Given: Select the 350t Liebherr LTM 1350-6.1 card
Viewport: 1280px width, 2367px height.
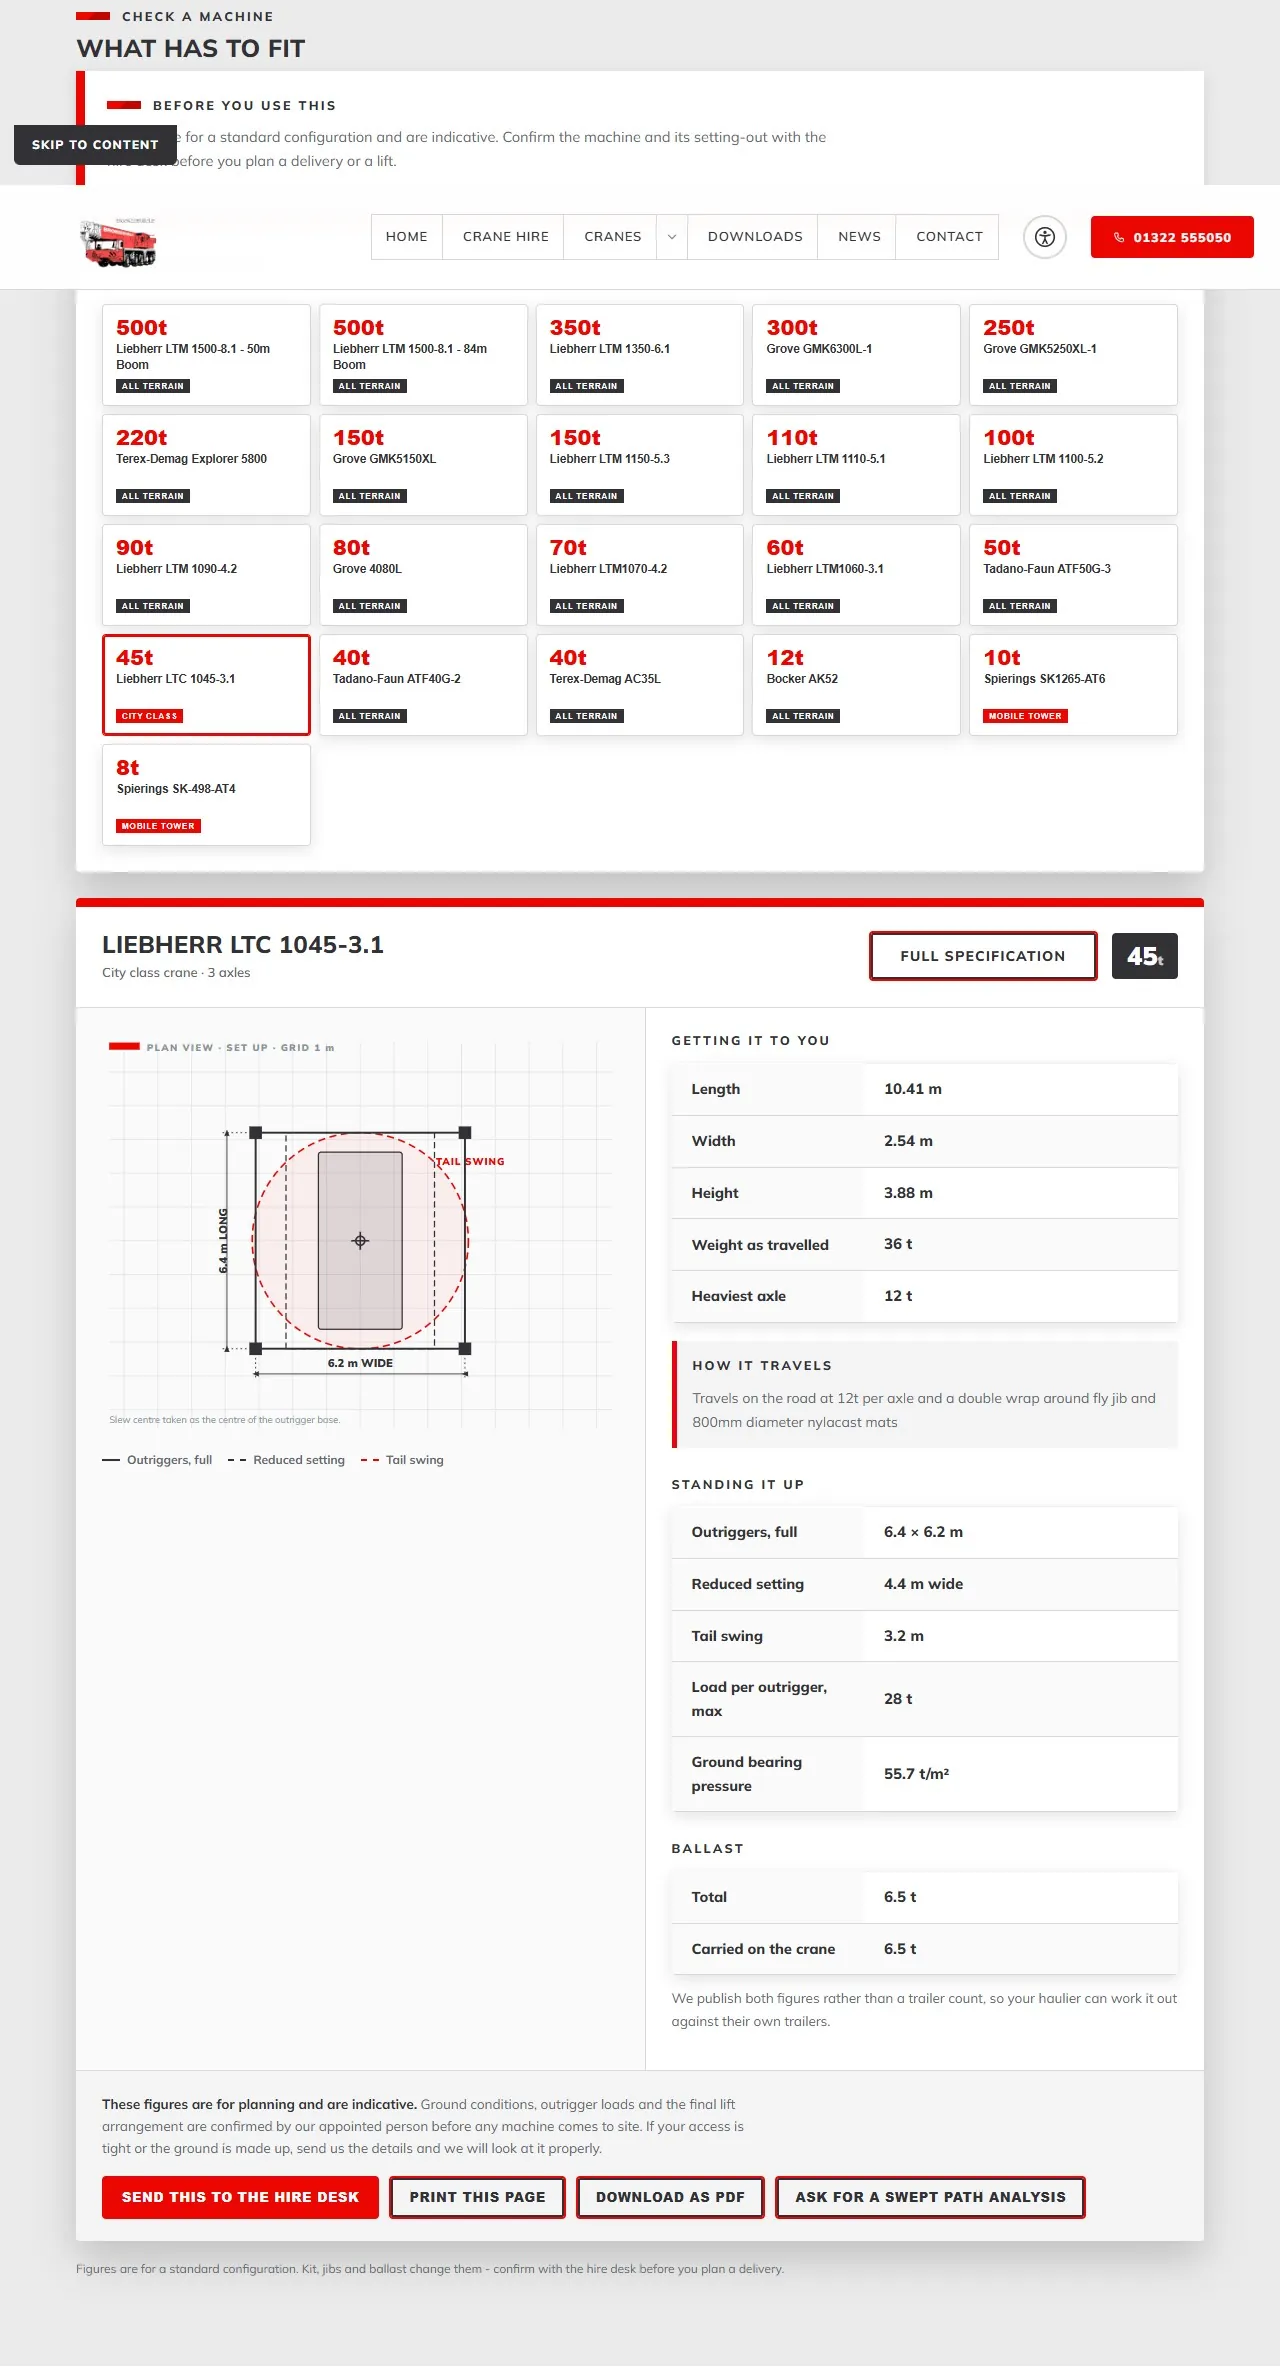Looking at the screenshot, I should coord(640,355).
